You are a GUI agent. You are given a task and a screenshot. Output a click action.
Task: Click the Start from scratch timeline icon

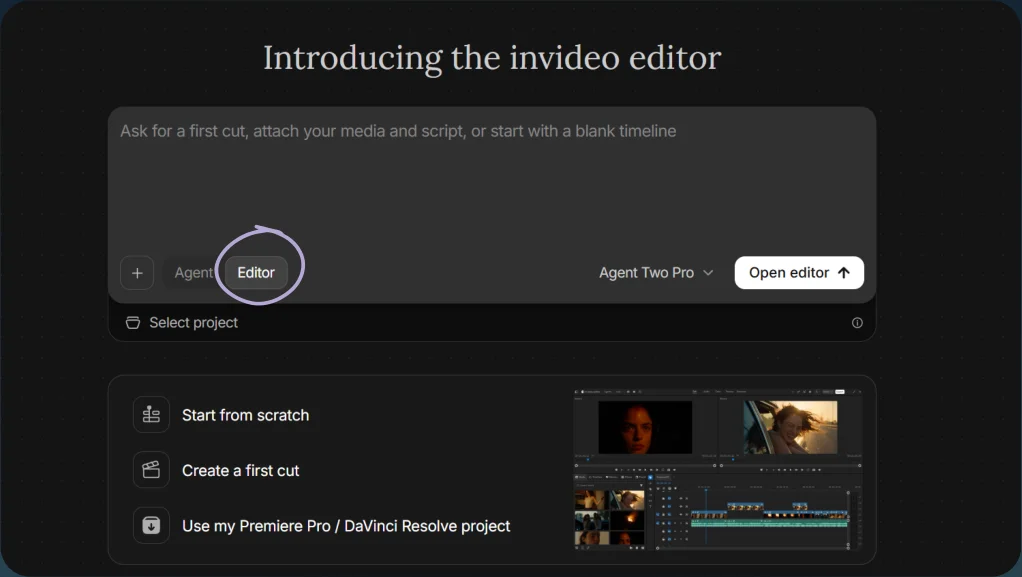151,415
